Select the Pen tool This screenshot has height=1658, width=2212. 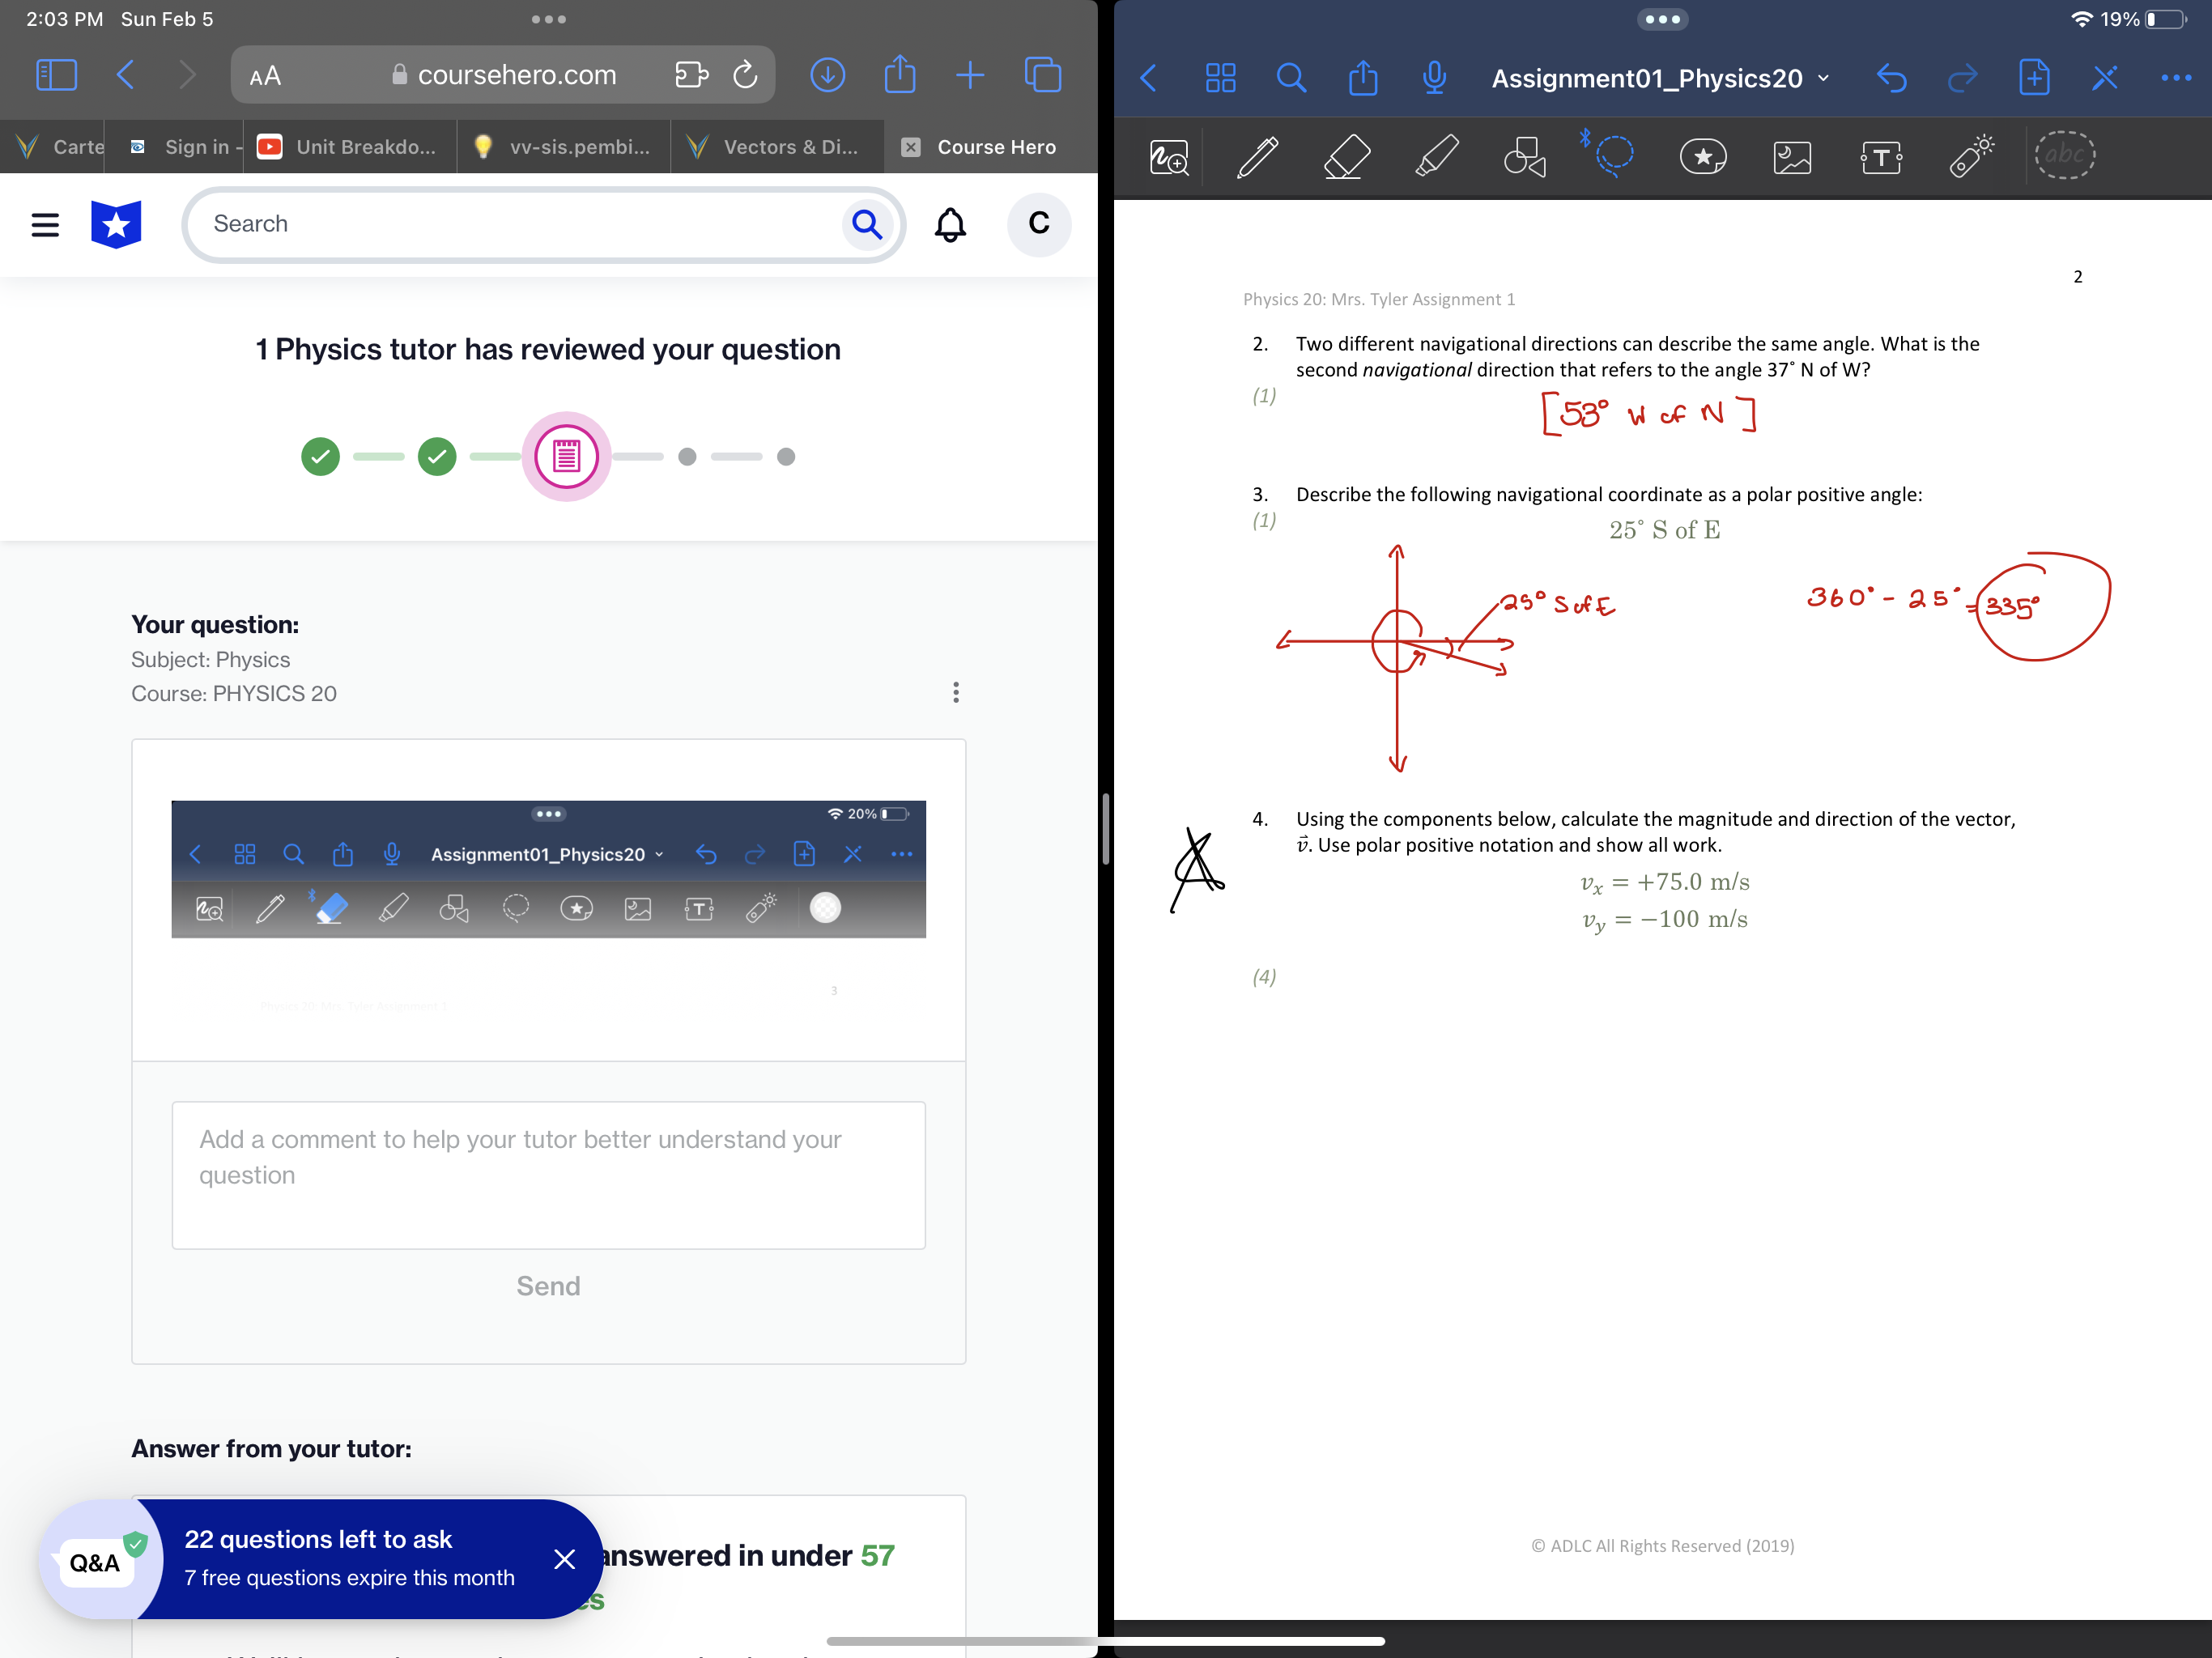pos(1257,157)
